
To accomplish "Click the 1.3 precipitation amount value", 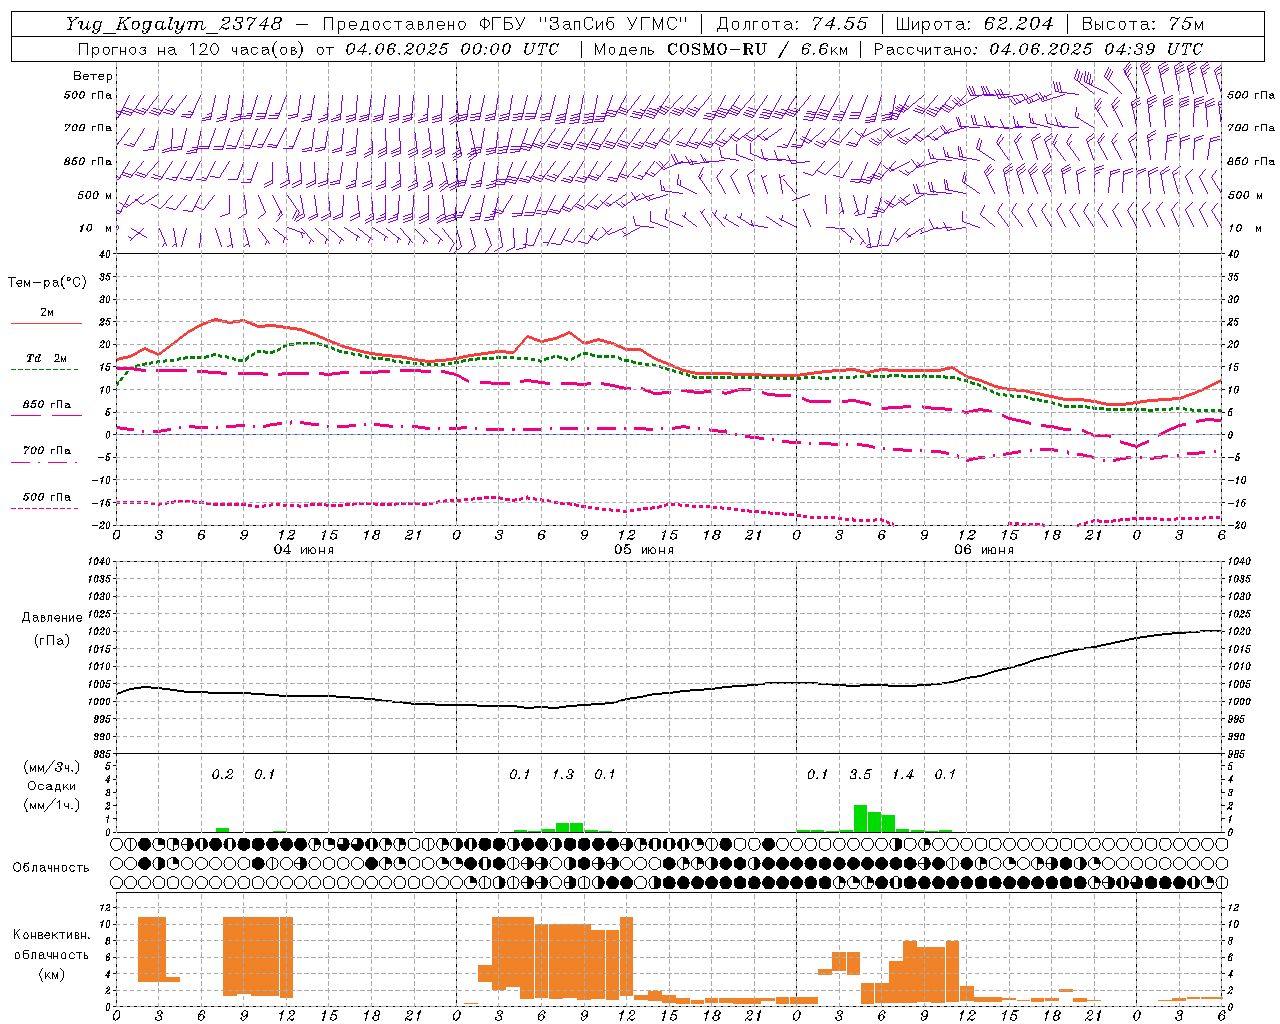I will coord(563,774).
